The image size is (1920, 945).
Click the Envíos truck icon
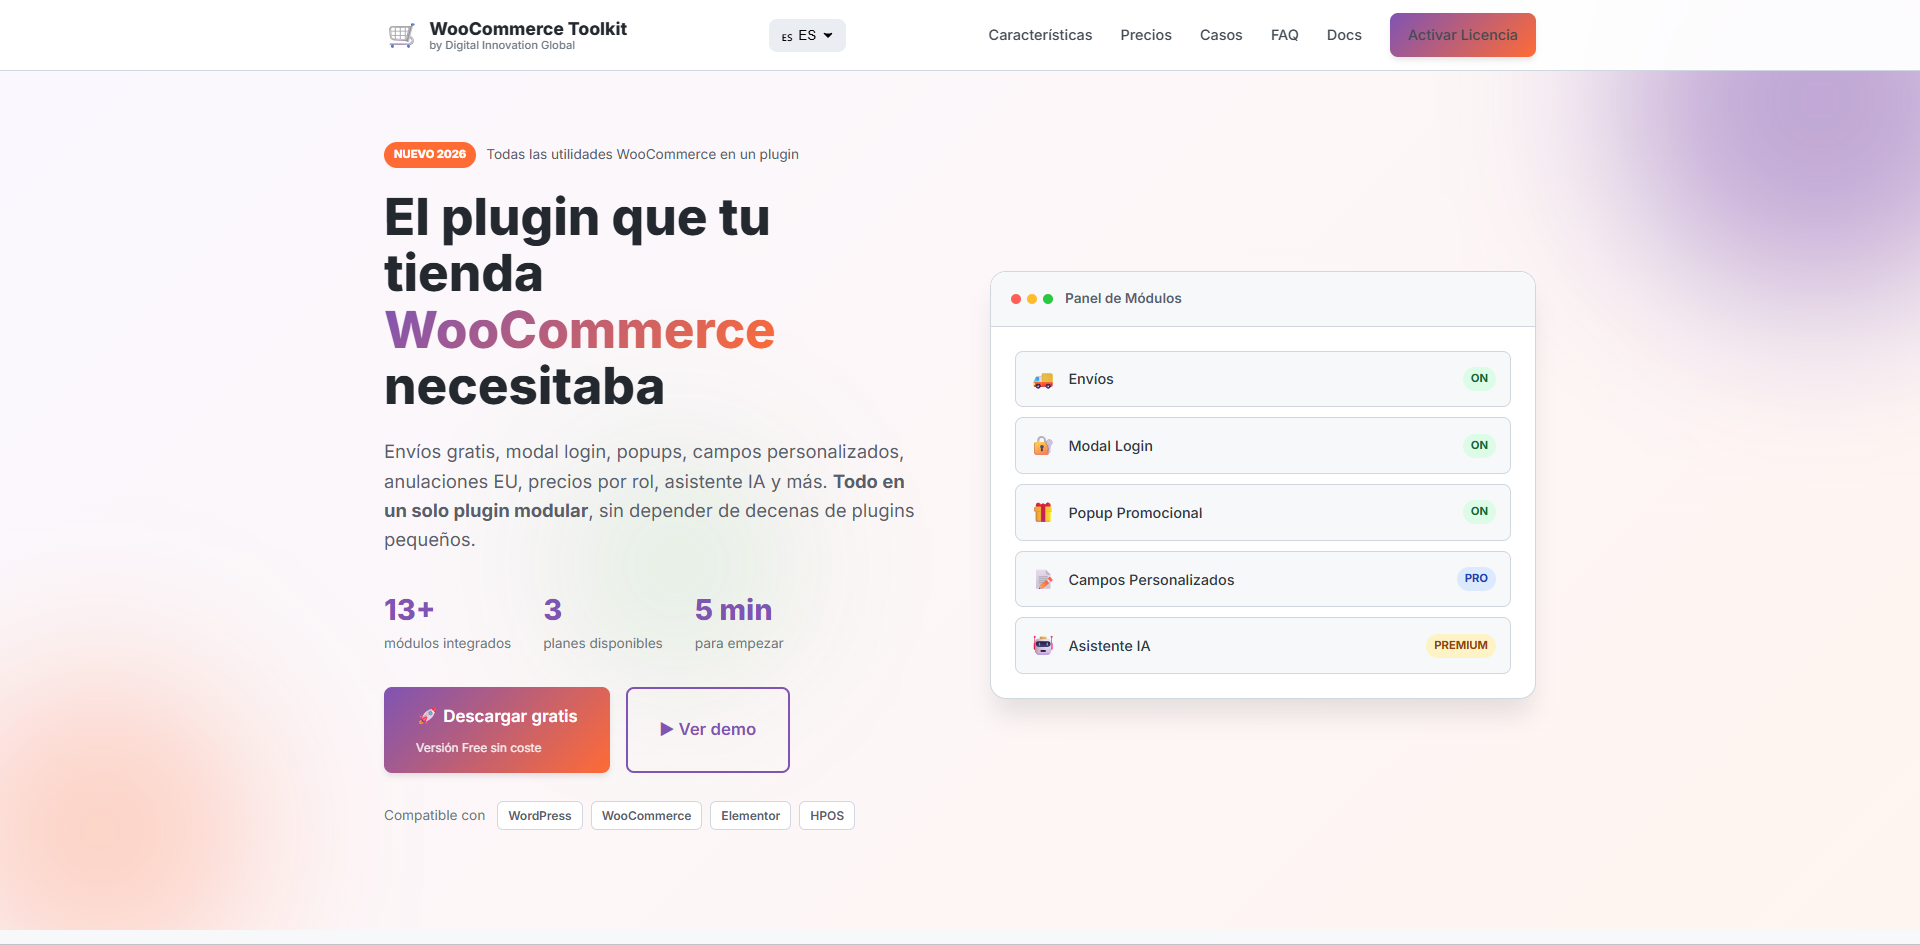(x=1043, y=380)
